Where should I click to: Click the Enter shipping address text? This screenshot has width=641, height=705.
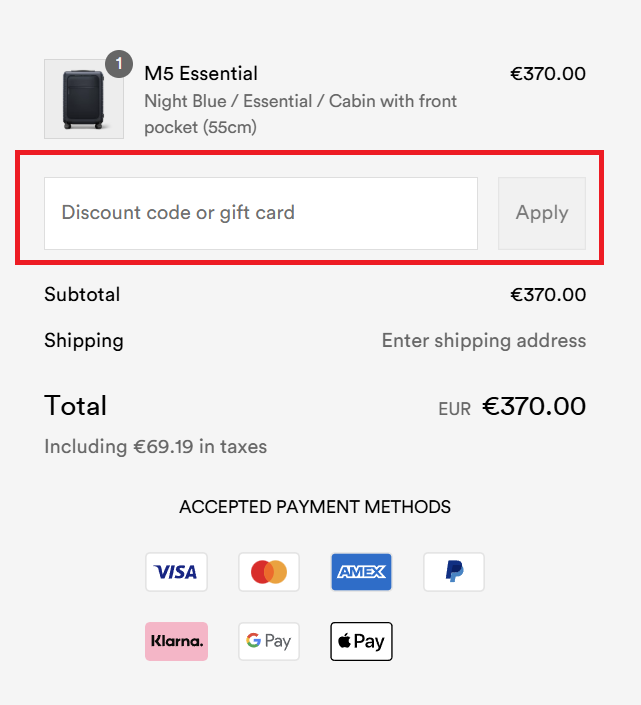pos(484,341)
